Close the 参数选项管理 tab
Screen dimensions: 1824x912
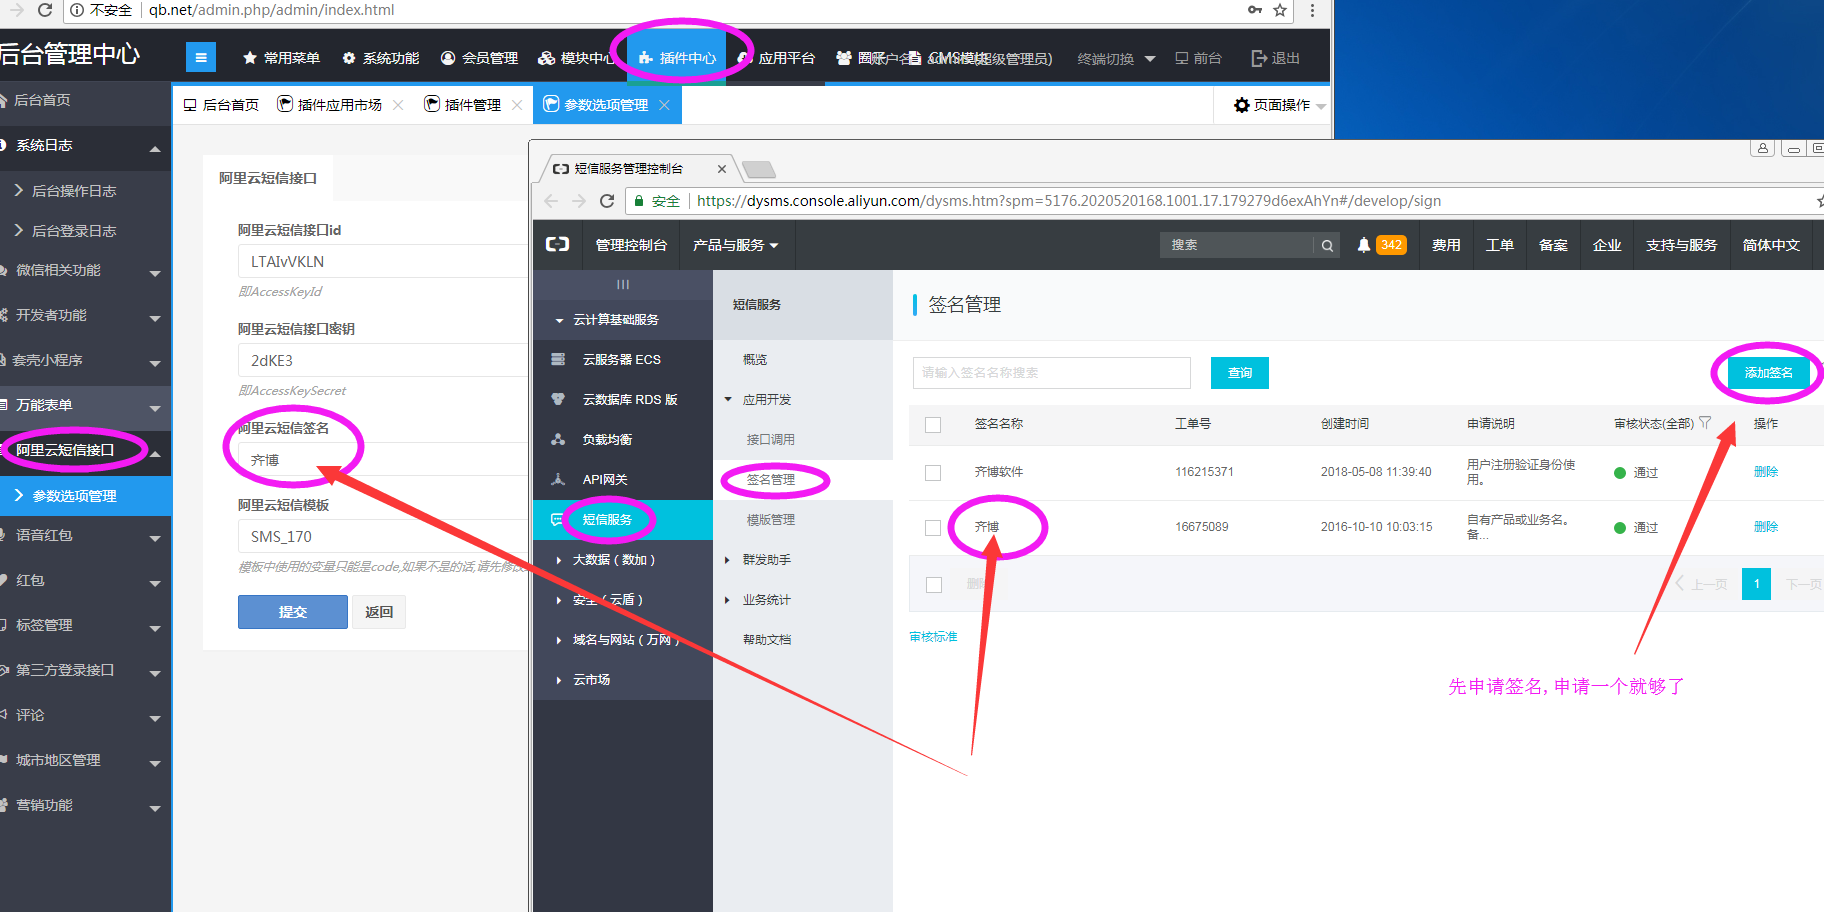click(664, 105)
